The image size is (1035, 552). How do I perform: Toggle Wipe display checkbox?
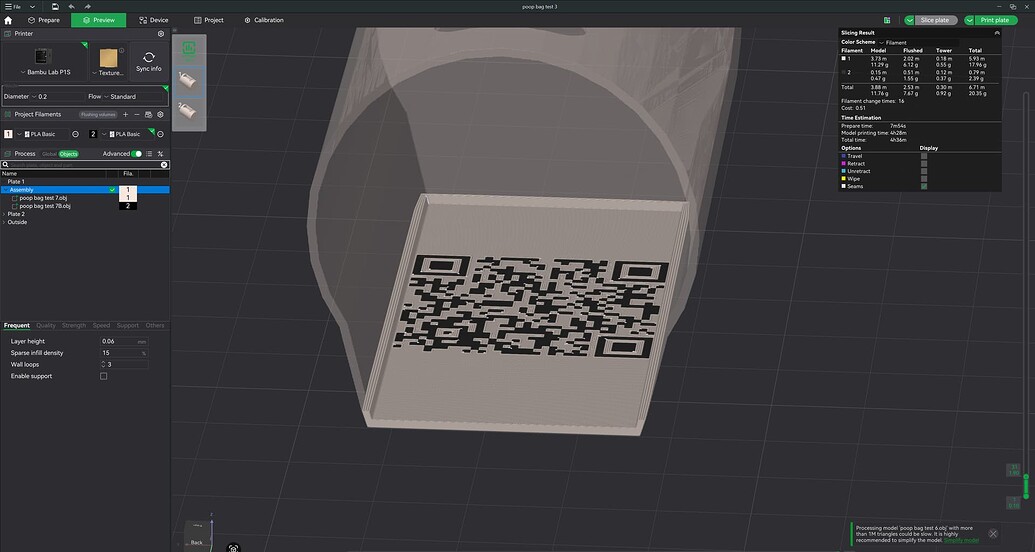pyautogui.click(x=924, y=179)
